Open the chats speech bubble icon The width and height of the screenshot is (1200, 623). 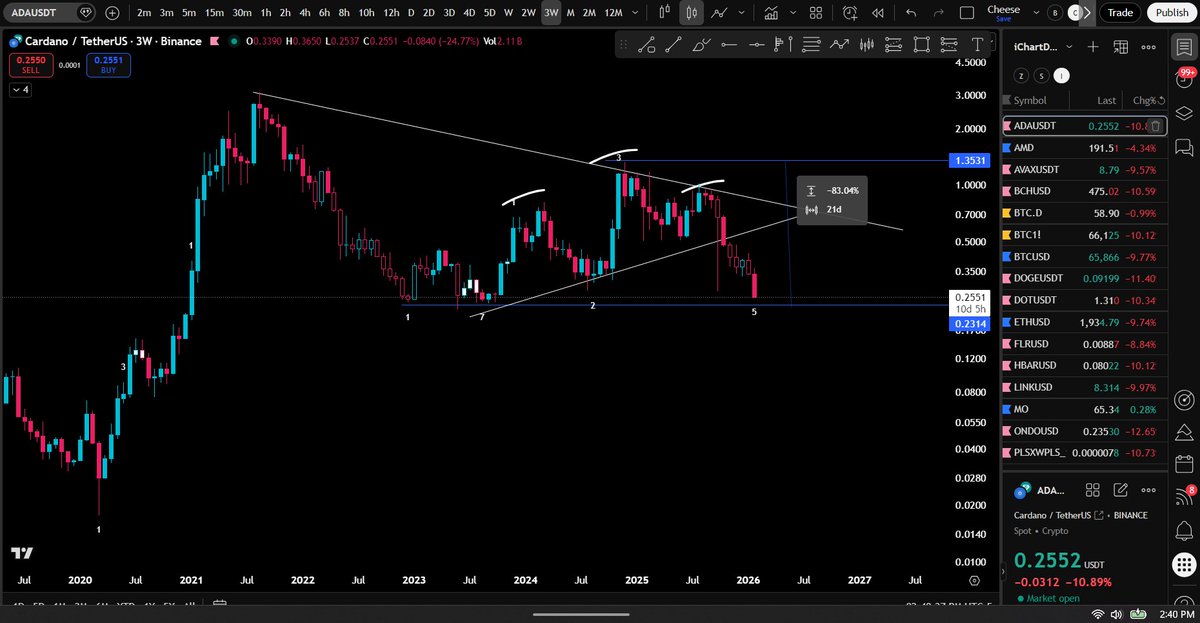(1184, 148)
